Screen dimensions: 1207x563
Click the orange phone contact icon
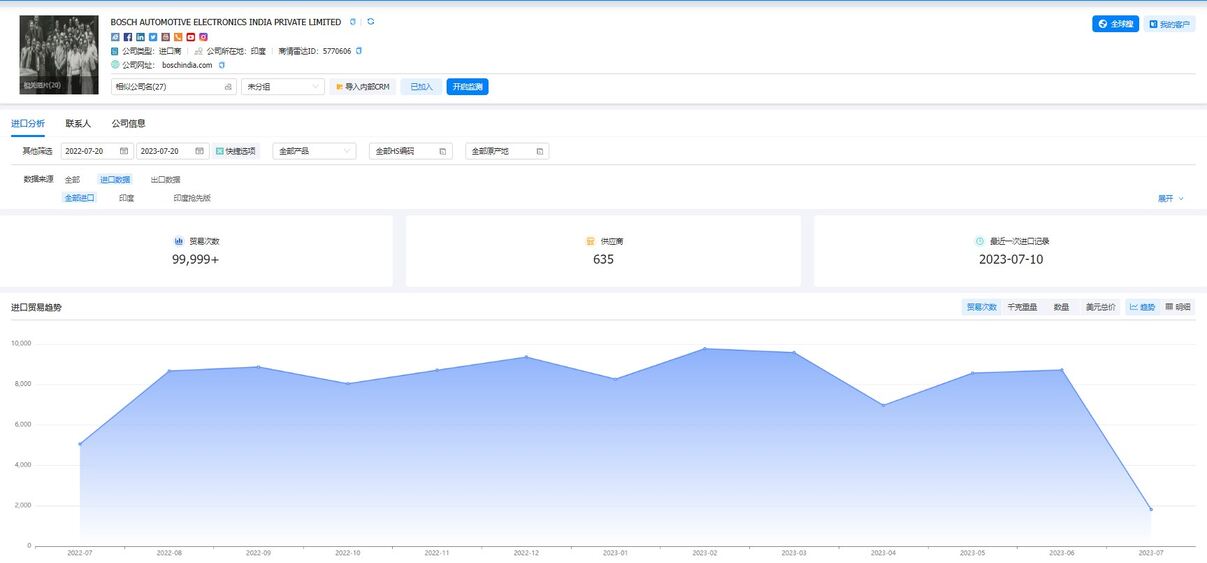[178, 37]
